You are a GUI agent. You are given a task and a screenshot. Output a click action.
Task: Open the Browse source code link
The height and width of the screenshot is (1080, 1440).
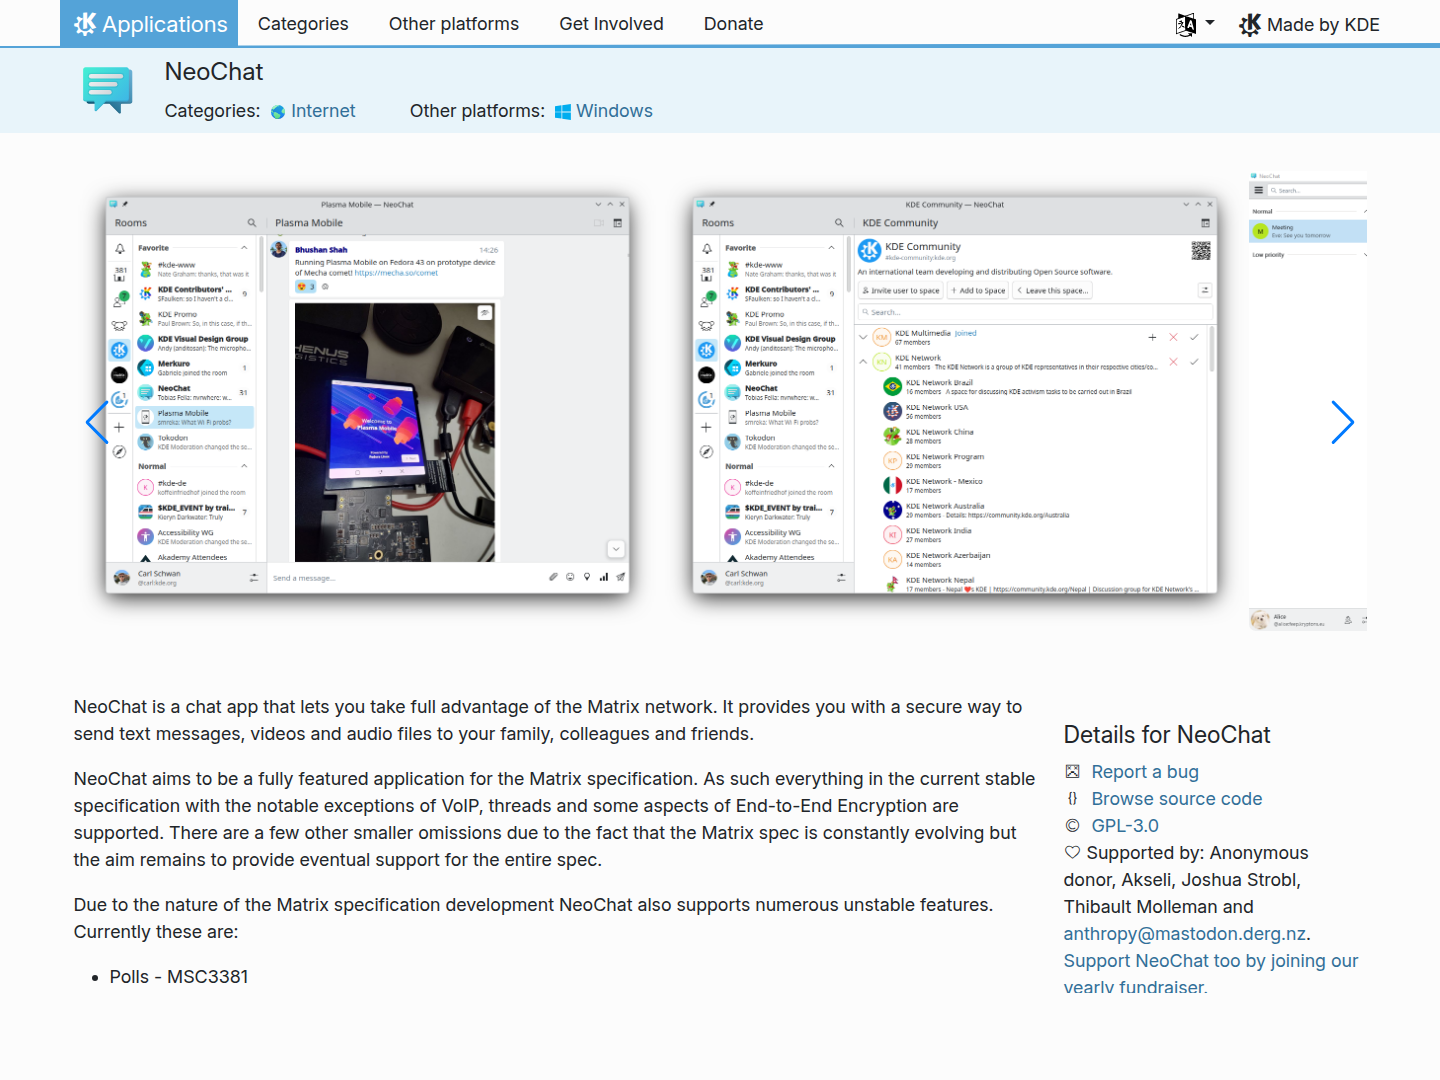[1177, 799]
